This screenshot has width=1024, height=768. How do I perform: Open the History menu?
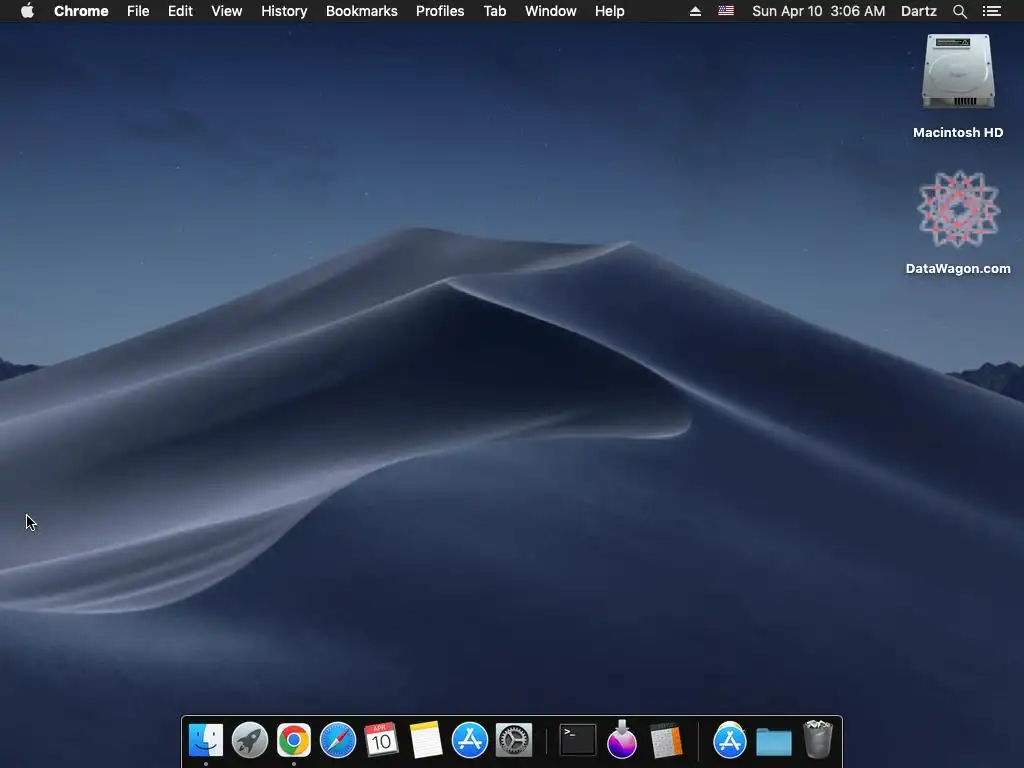coord(284,11)
